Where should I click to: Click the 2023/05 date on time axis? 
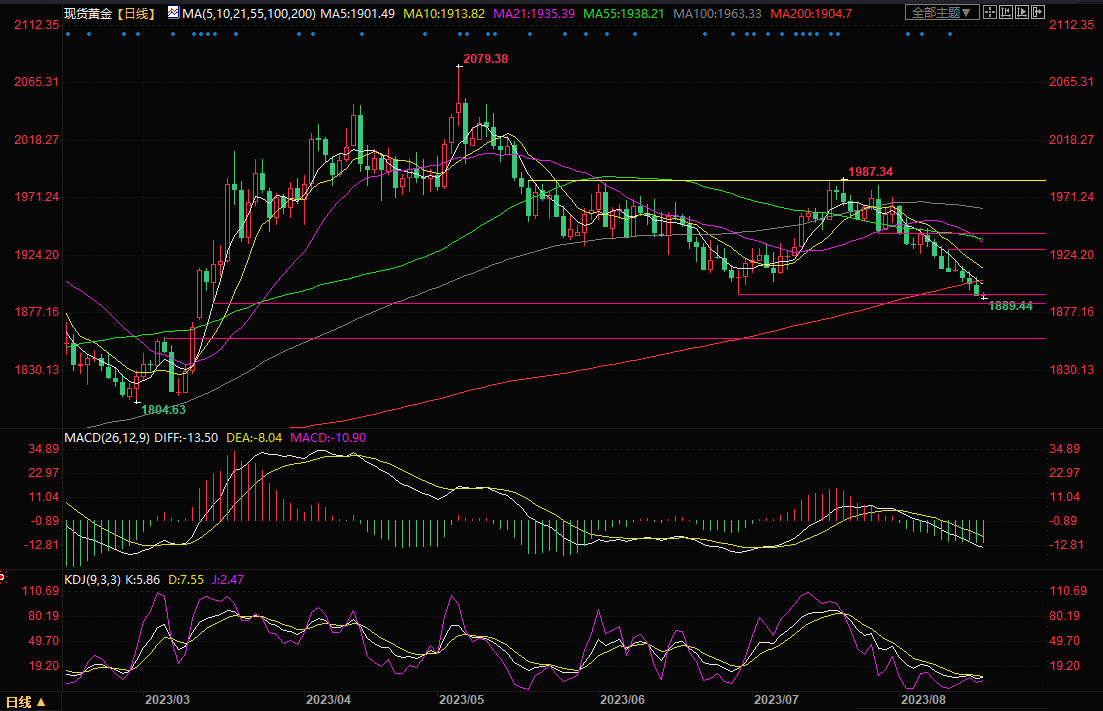pyautogui.click(x=461, y=699)
